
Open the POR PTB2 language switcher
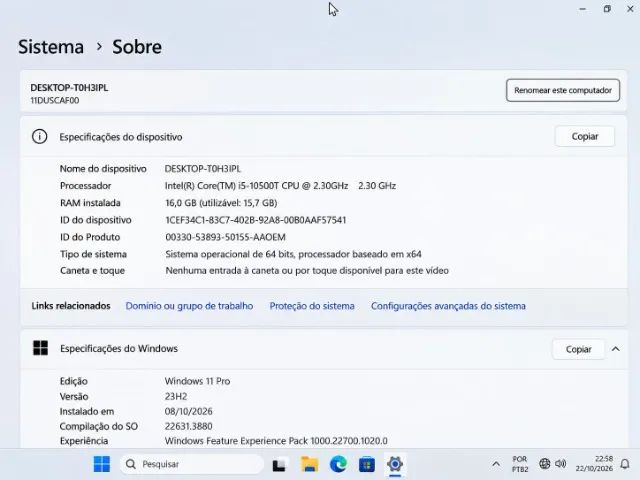point(520,464)
